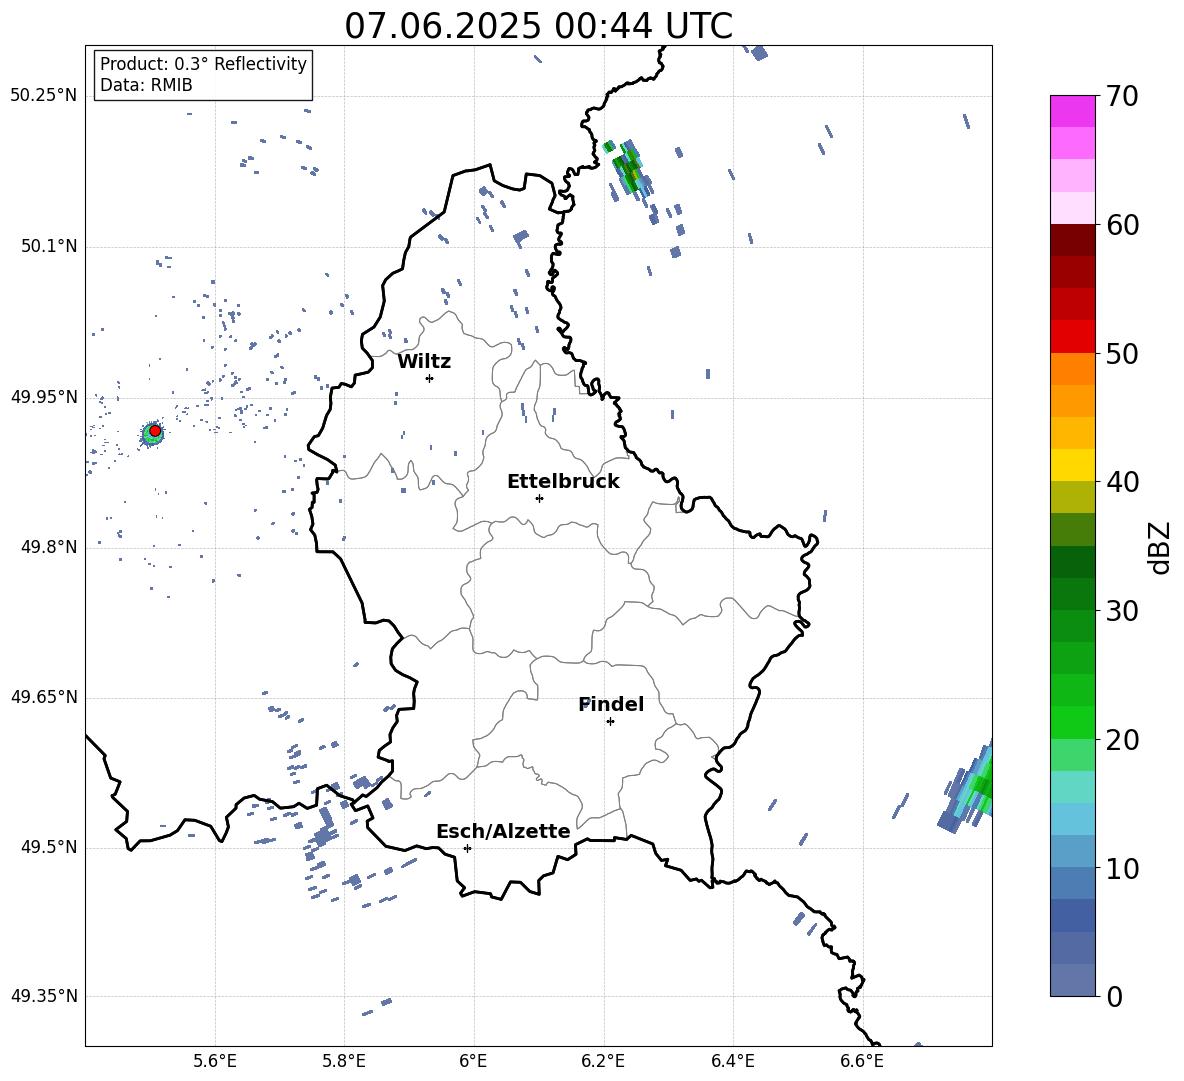Screen dimensions: 1184x1081
Task: Click the Findel station label
Action: [611, 704]
